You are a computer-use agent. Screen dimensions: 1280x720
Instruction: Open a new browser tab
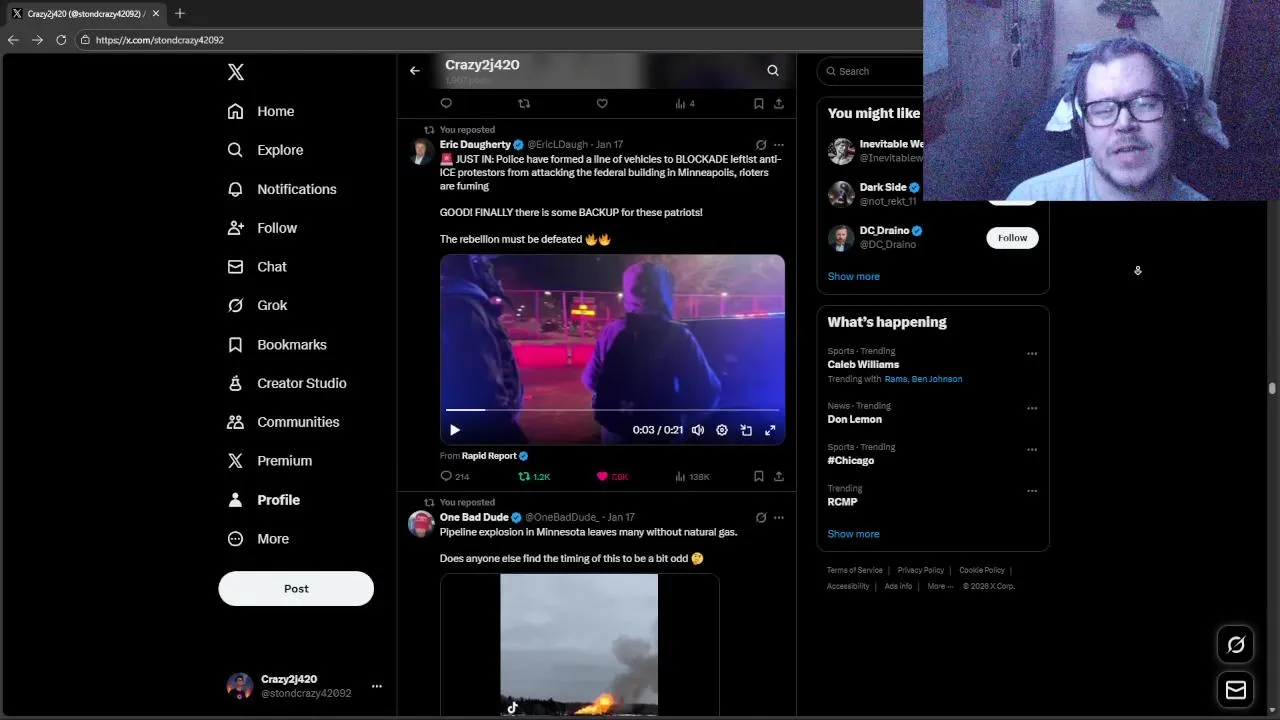[x=180, y=14]
